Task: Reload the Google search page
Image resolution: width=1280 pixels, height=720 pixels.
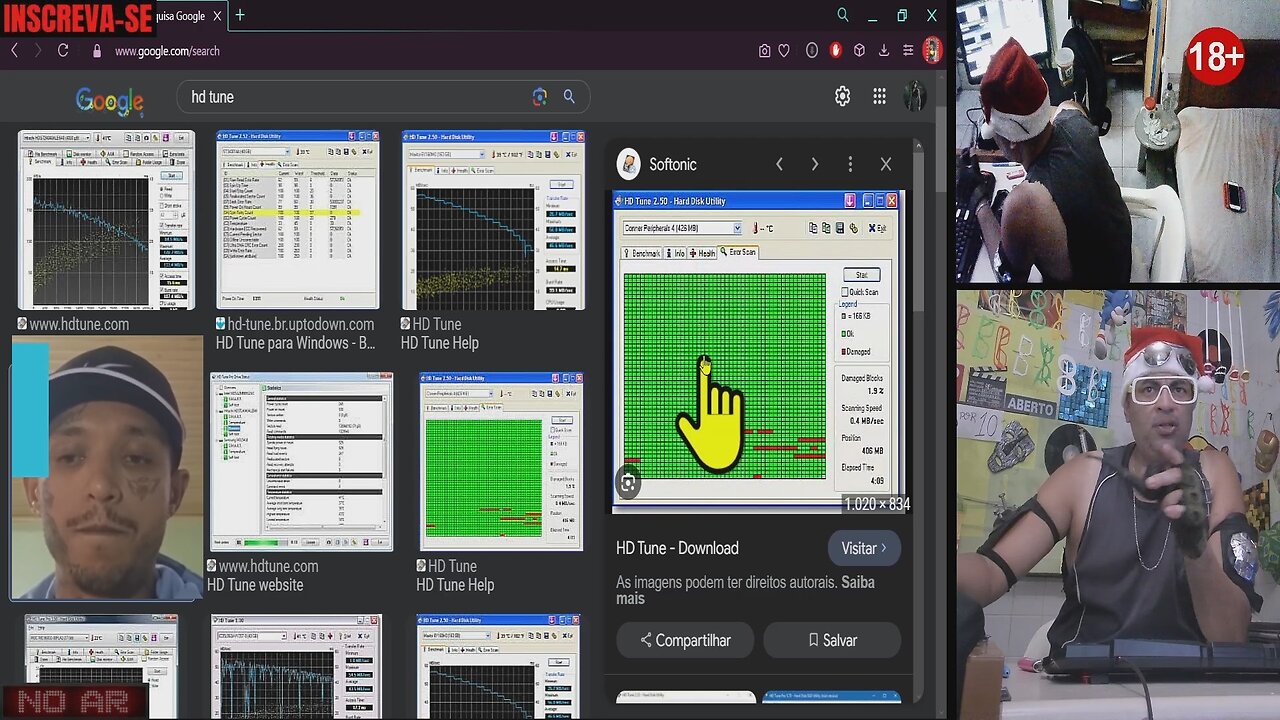Action: pyautogui.click(x=63, y=51)
